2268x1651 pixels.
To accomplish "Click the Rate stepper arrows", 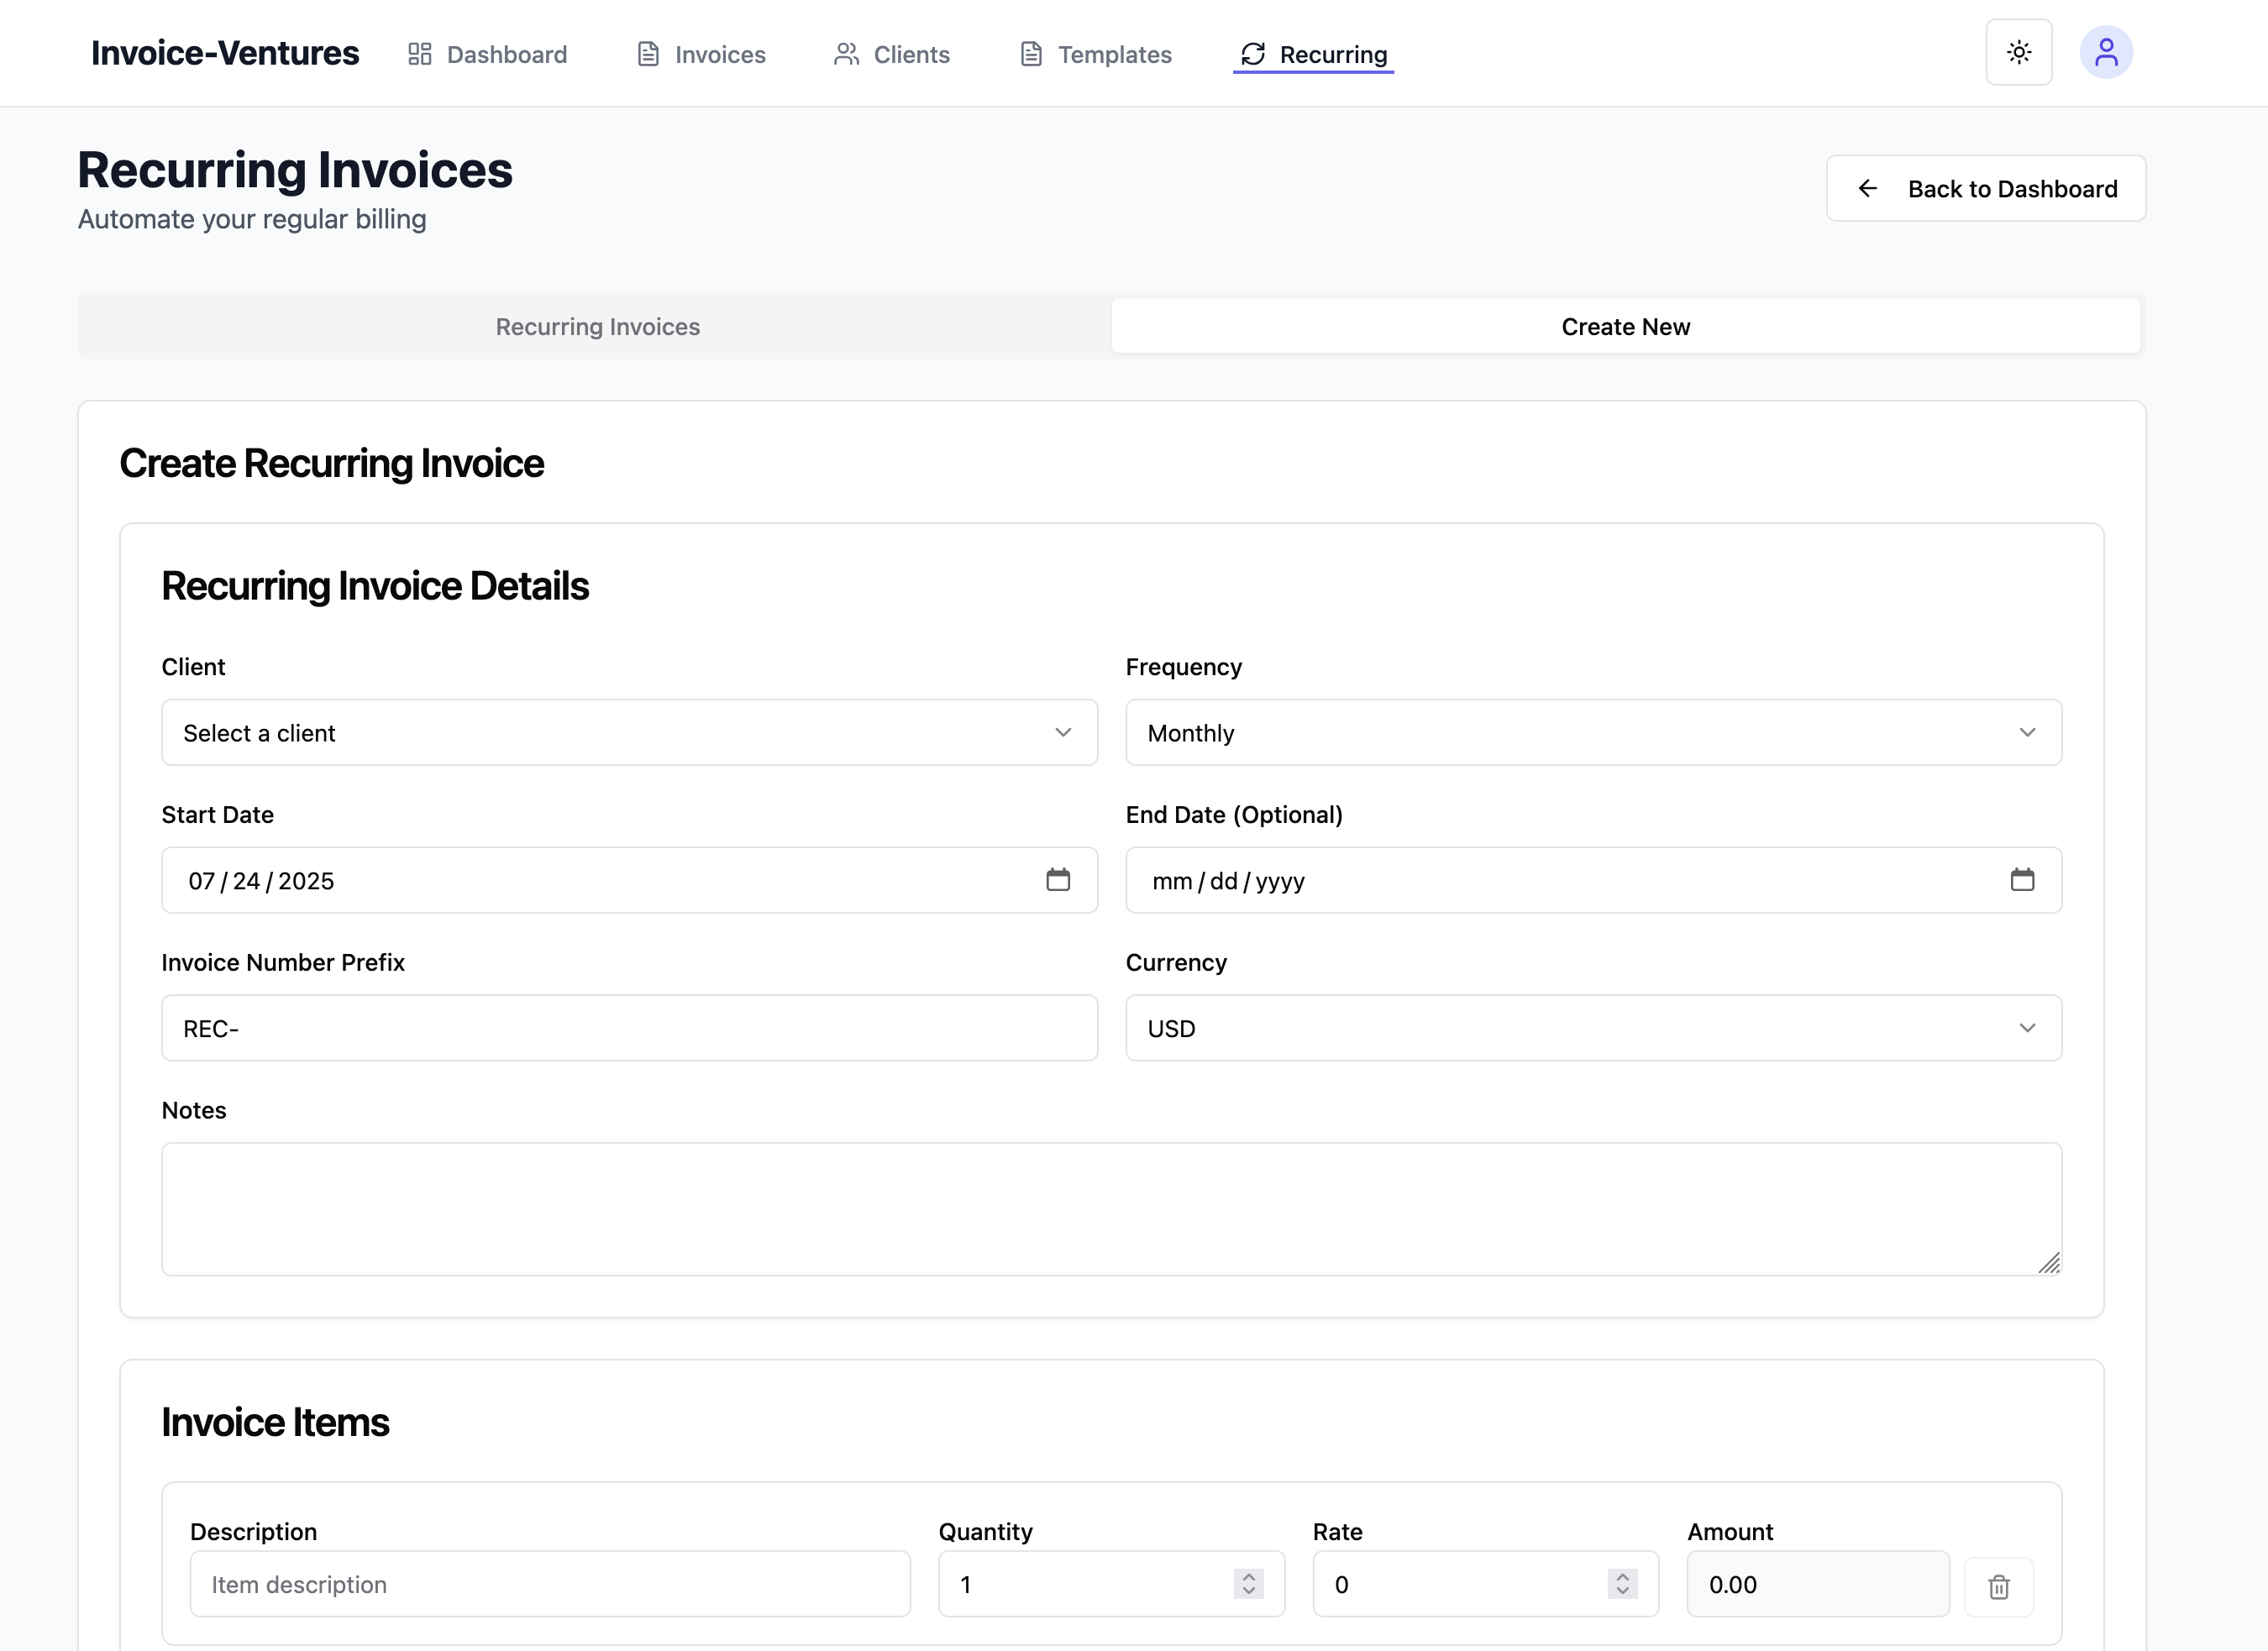I will (x=1622, y=1584).
